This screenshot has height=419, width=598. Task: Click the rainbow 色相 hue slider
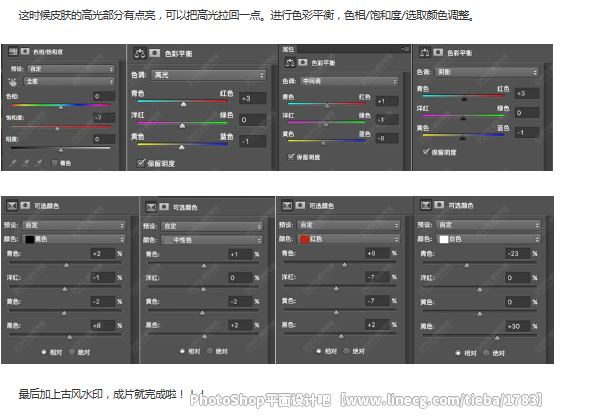point(61,105)
